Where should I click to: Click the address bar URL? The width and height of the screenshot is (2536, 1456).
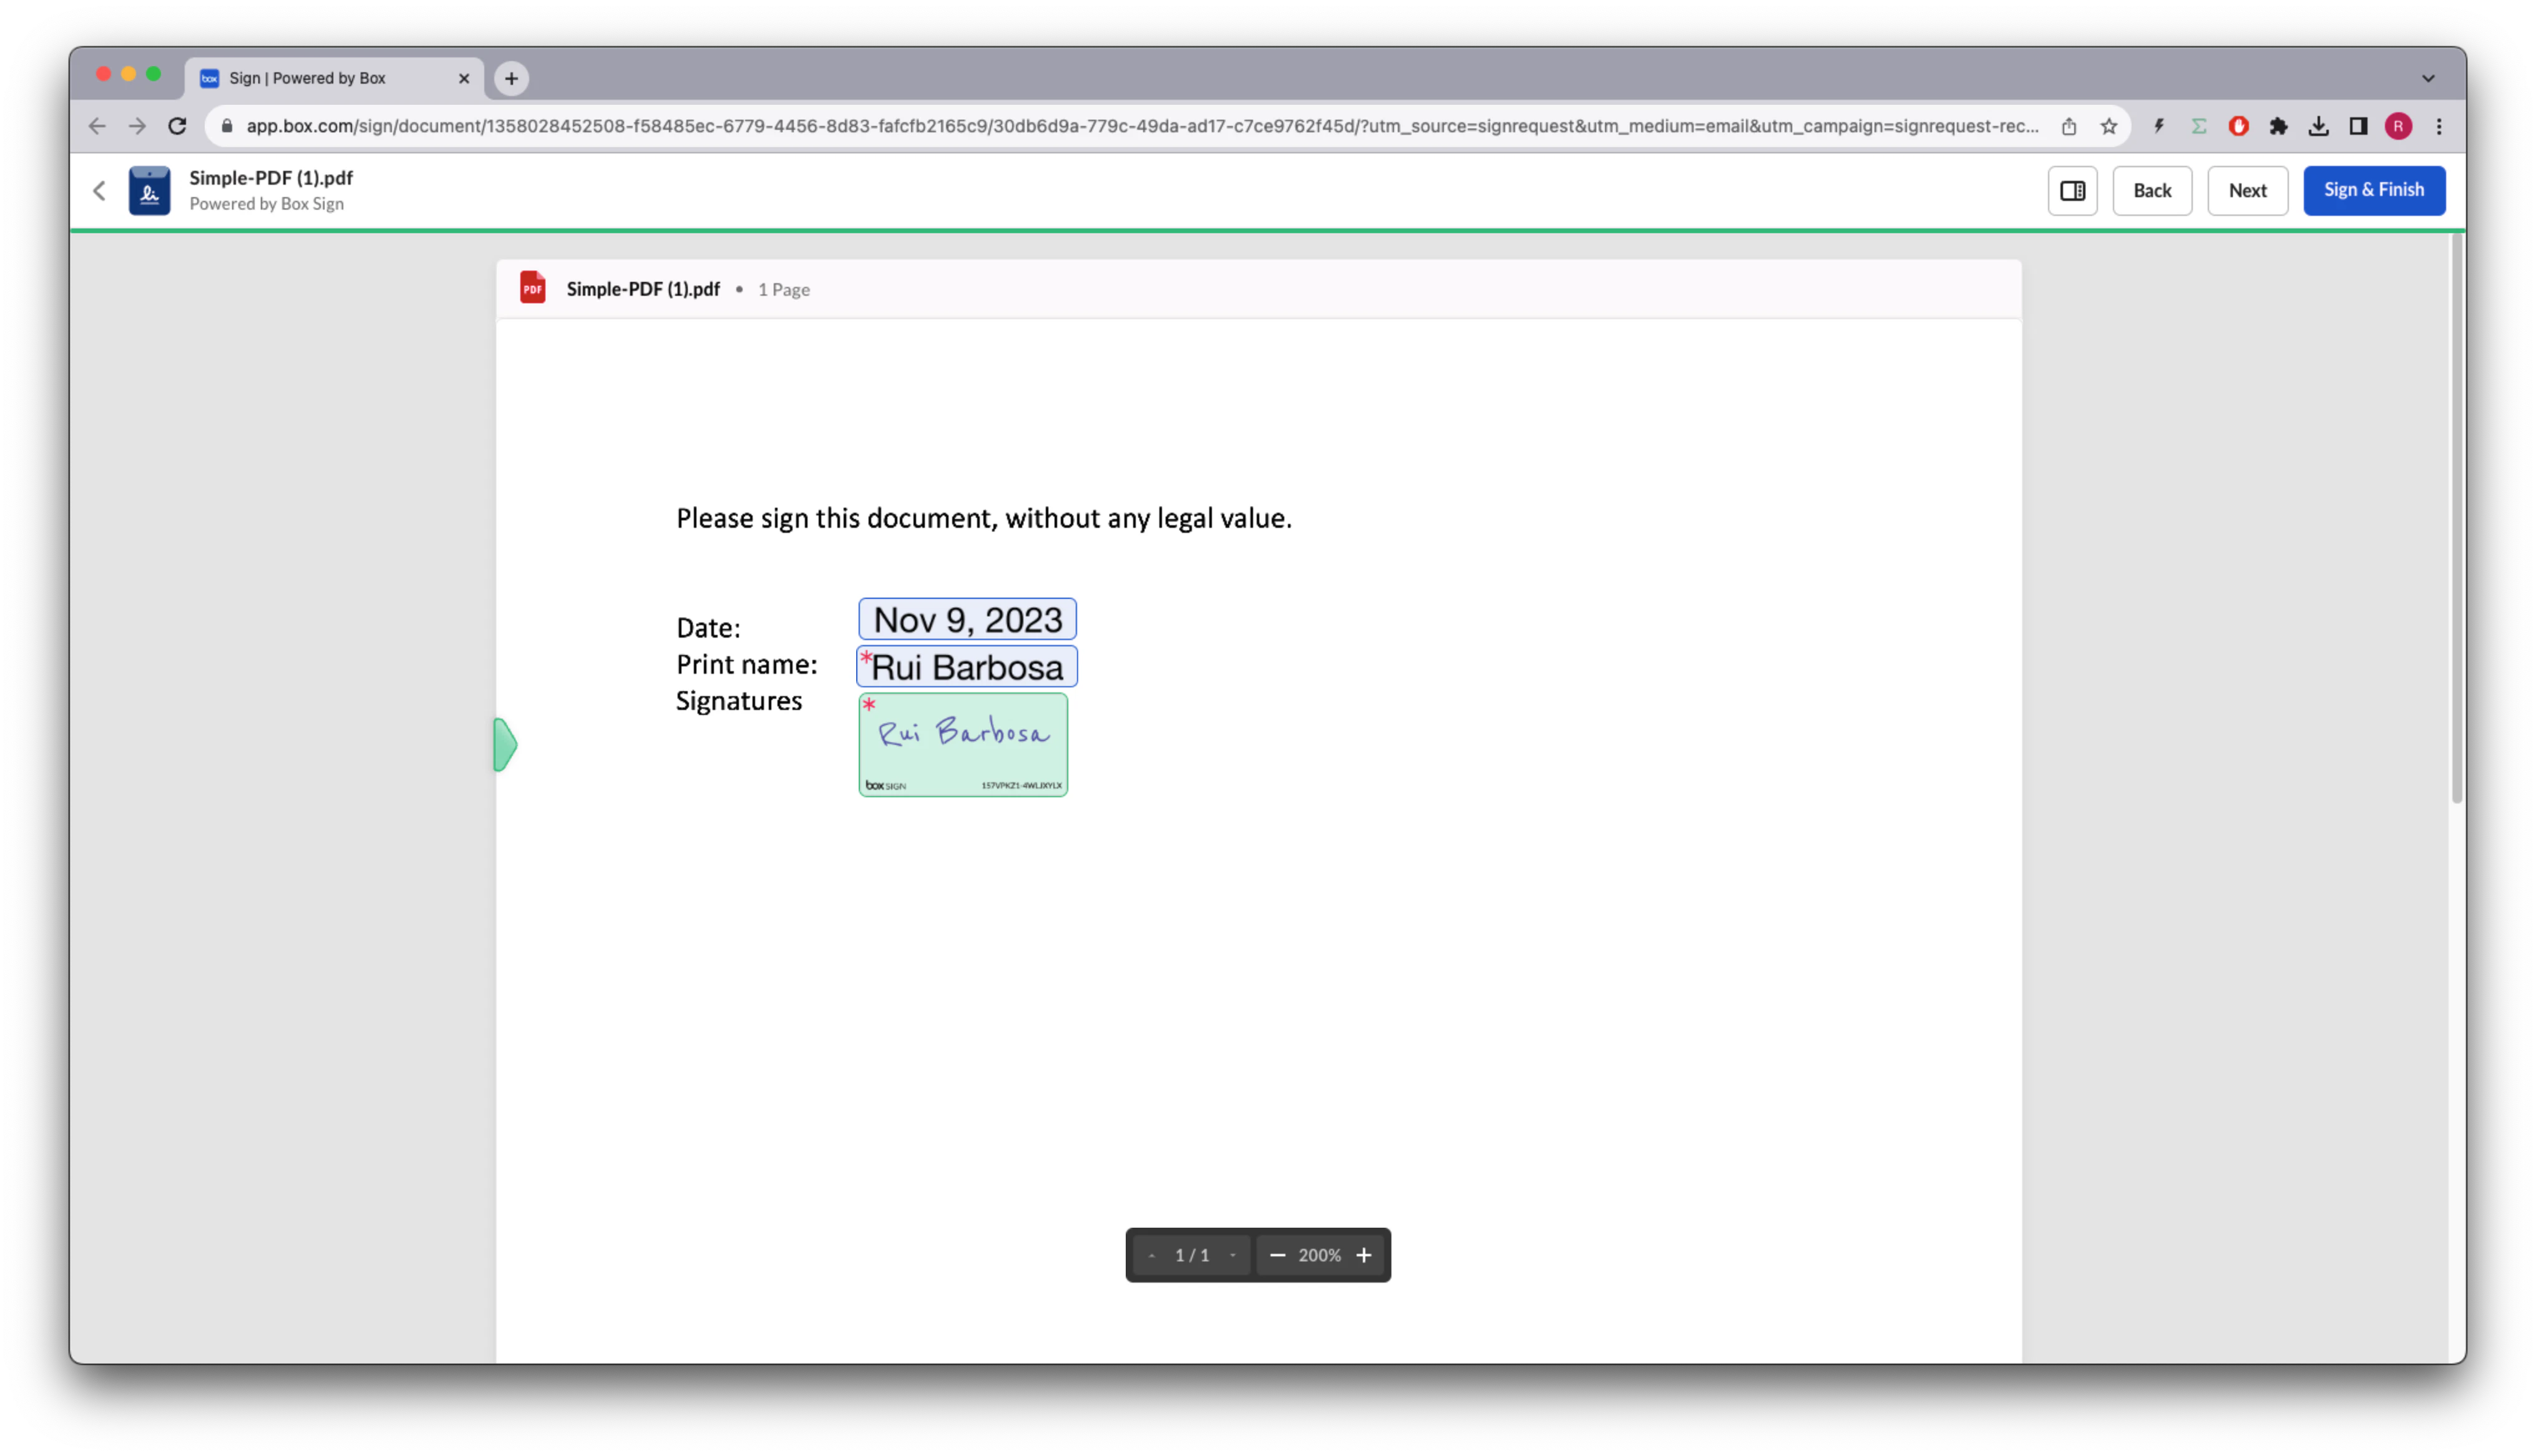[x=1142, y=126]
